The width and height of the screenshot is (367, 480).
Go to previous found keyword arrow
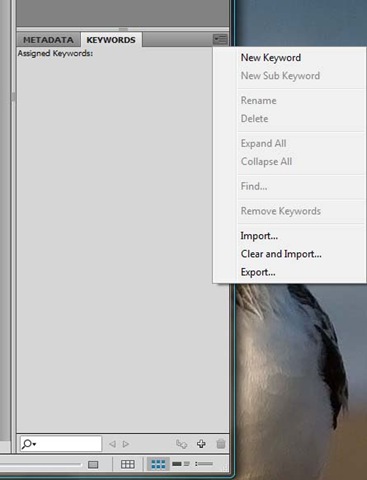pyautogui.click(x=112, y=444)
